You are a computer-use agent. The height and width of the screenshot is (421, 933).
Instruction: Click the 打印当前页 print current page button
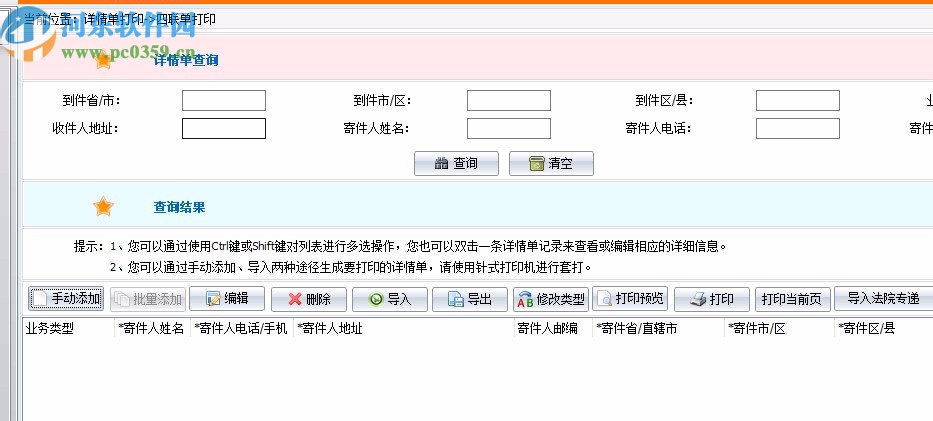click(792, 299)
